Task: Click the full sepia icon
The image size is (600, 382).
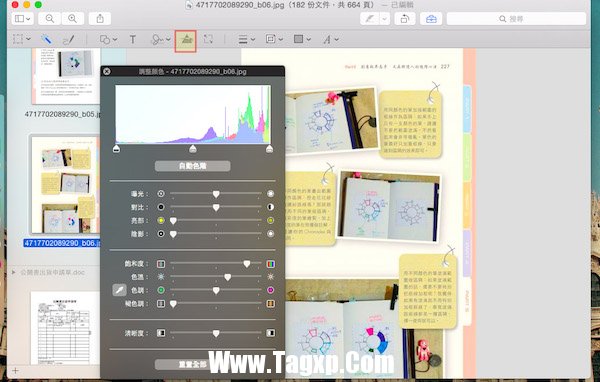Action: (x=271, y=304)
